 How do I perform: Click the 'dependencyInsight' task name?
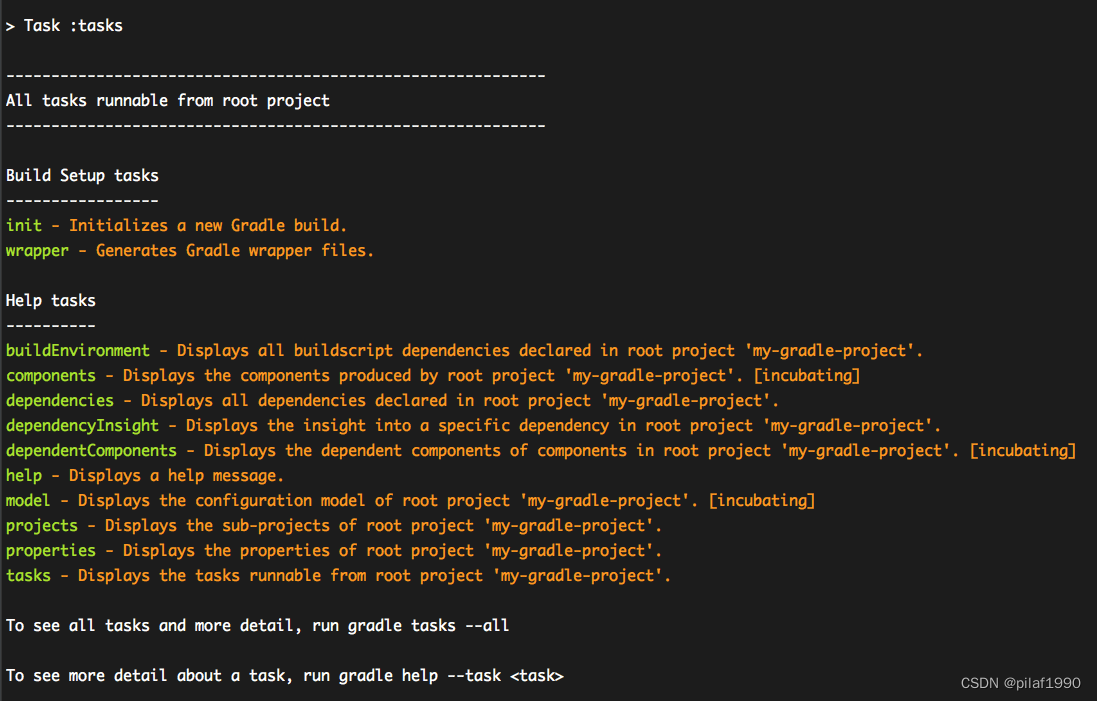pos(83,426)
